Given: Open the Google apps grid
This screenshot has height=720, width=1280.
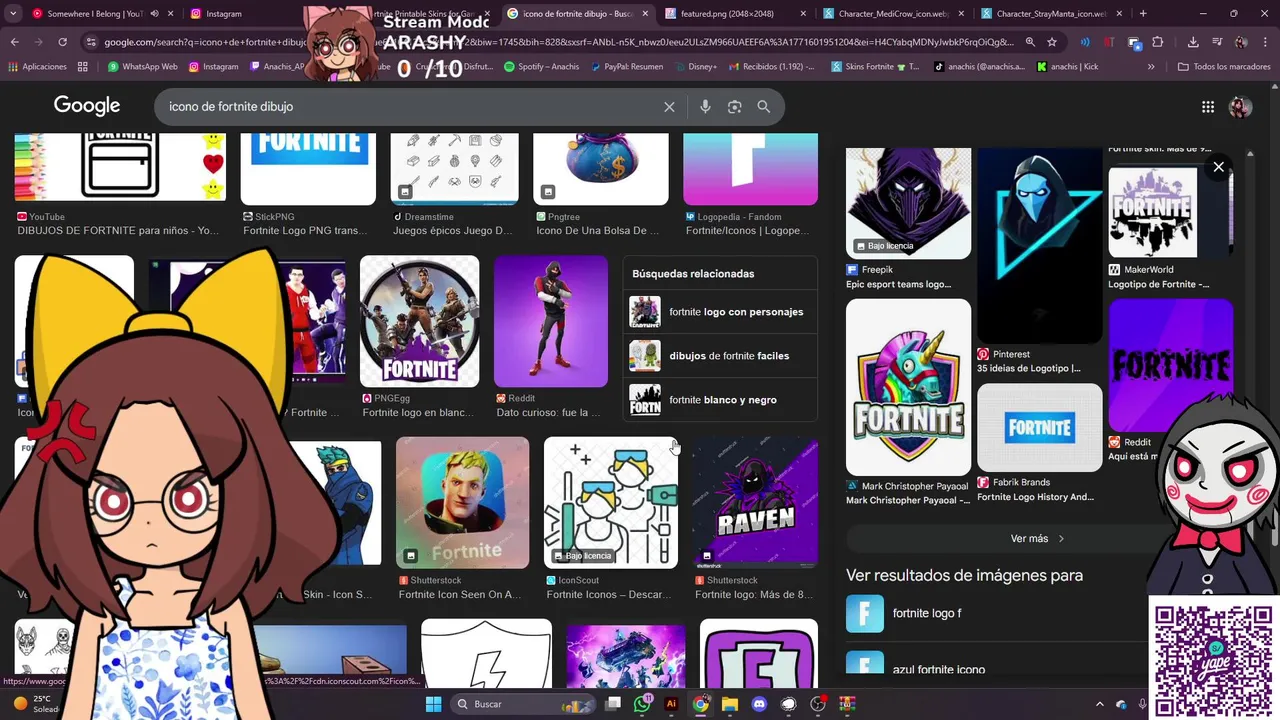Looking at the screenshot, I should tap(1208, 107).
